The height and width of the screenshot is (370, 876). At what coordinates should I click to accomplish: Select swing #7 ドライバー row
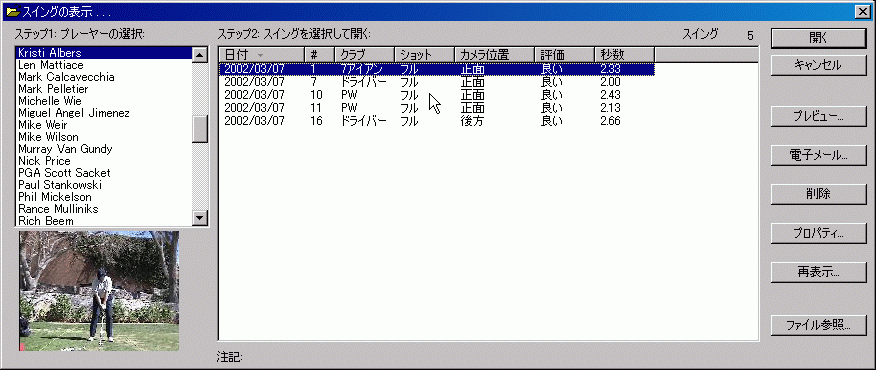436,82
